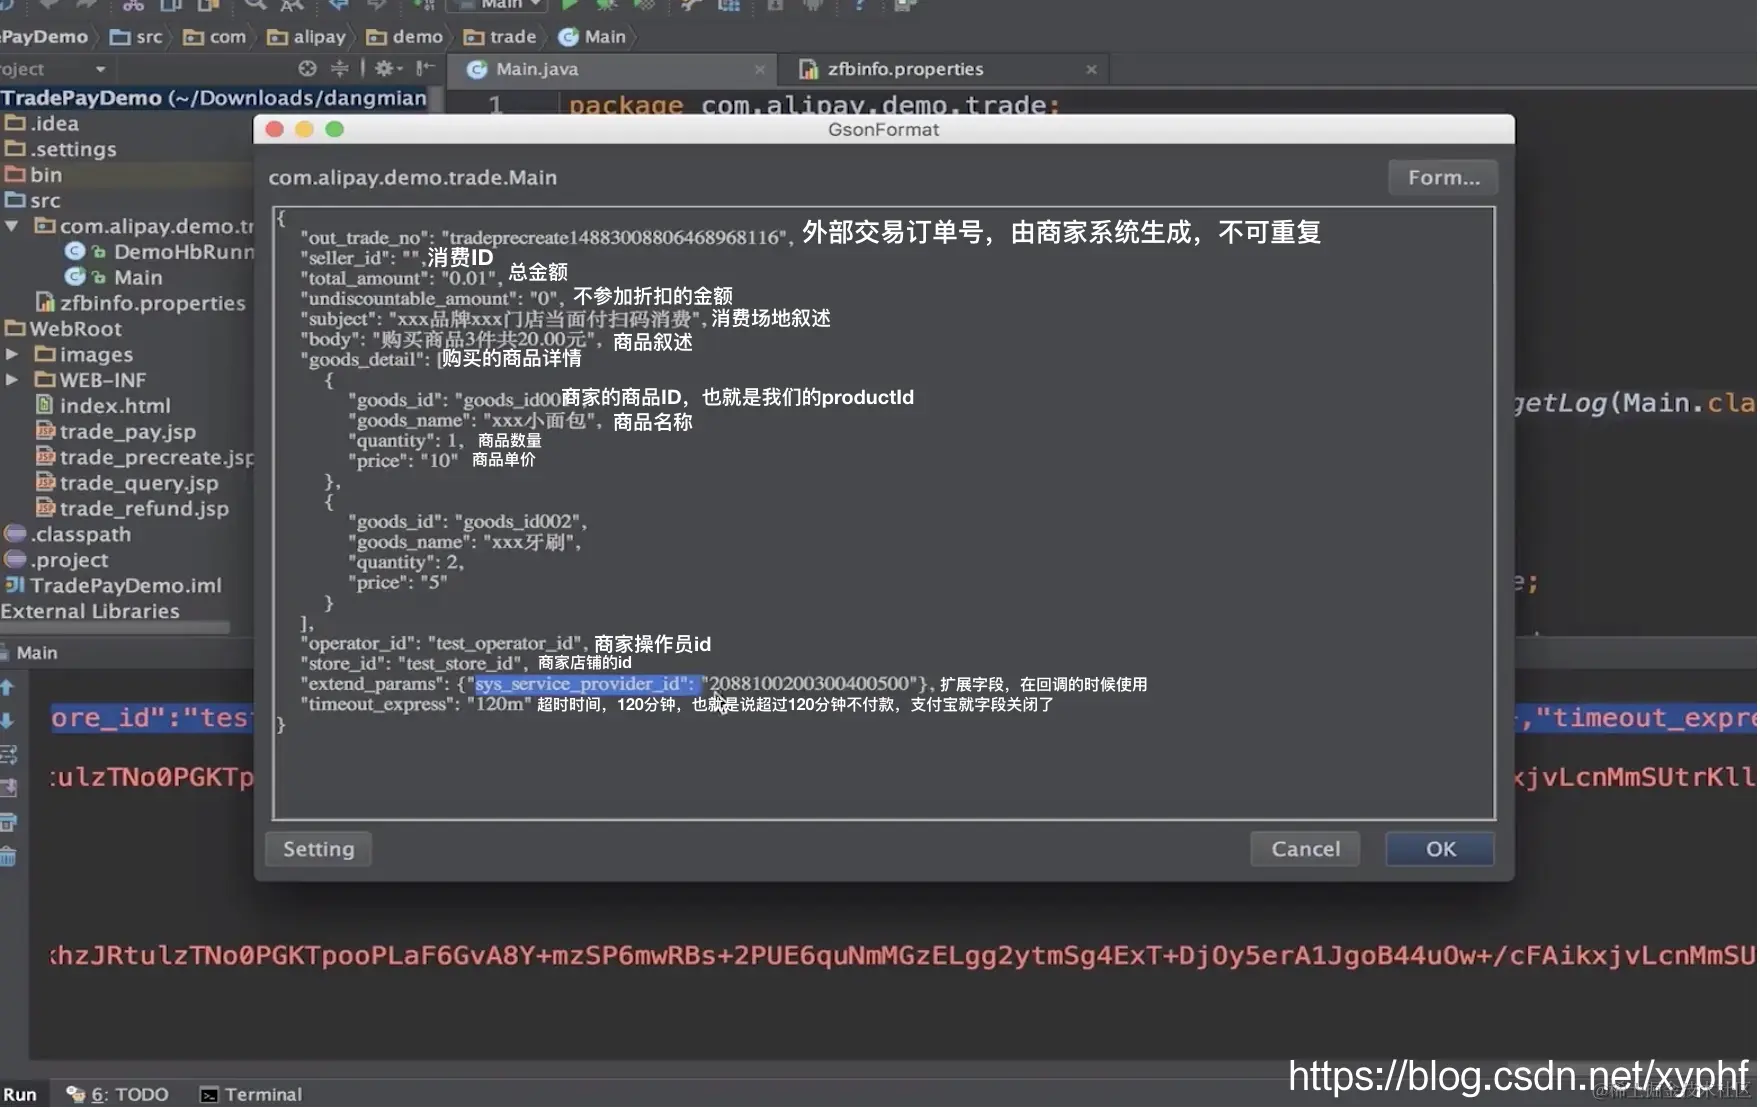Viewport: 1760px width, 1108px height.
Task: Select TradePayDemo root project node
Action: point(213,98)
